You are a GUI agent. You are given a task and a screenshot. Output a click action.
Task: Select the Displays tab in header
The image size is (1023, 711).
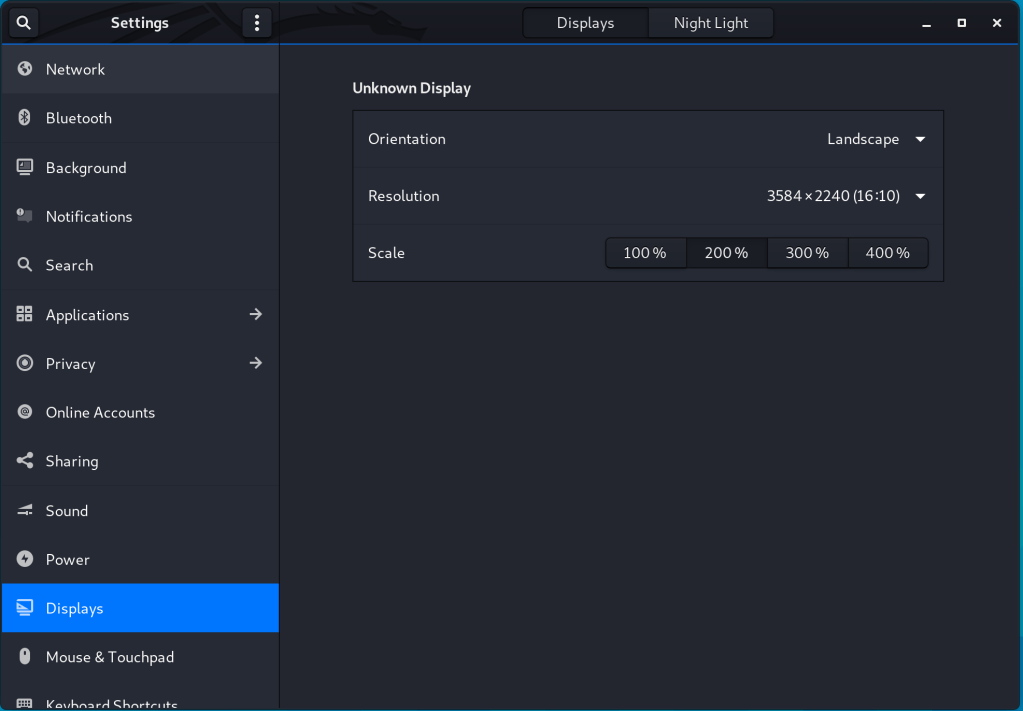click(585, 23)
